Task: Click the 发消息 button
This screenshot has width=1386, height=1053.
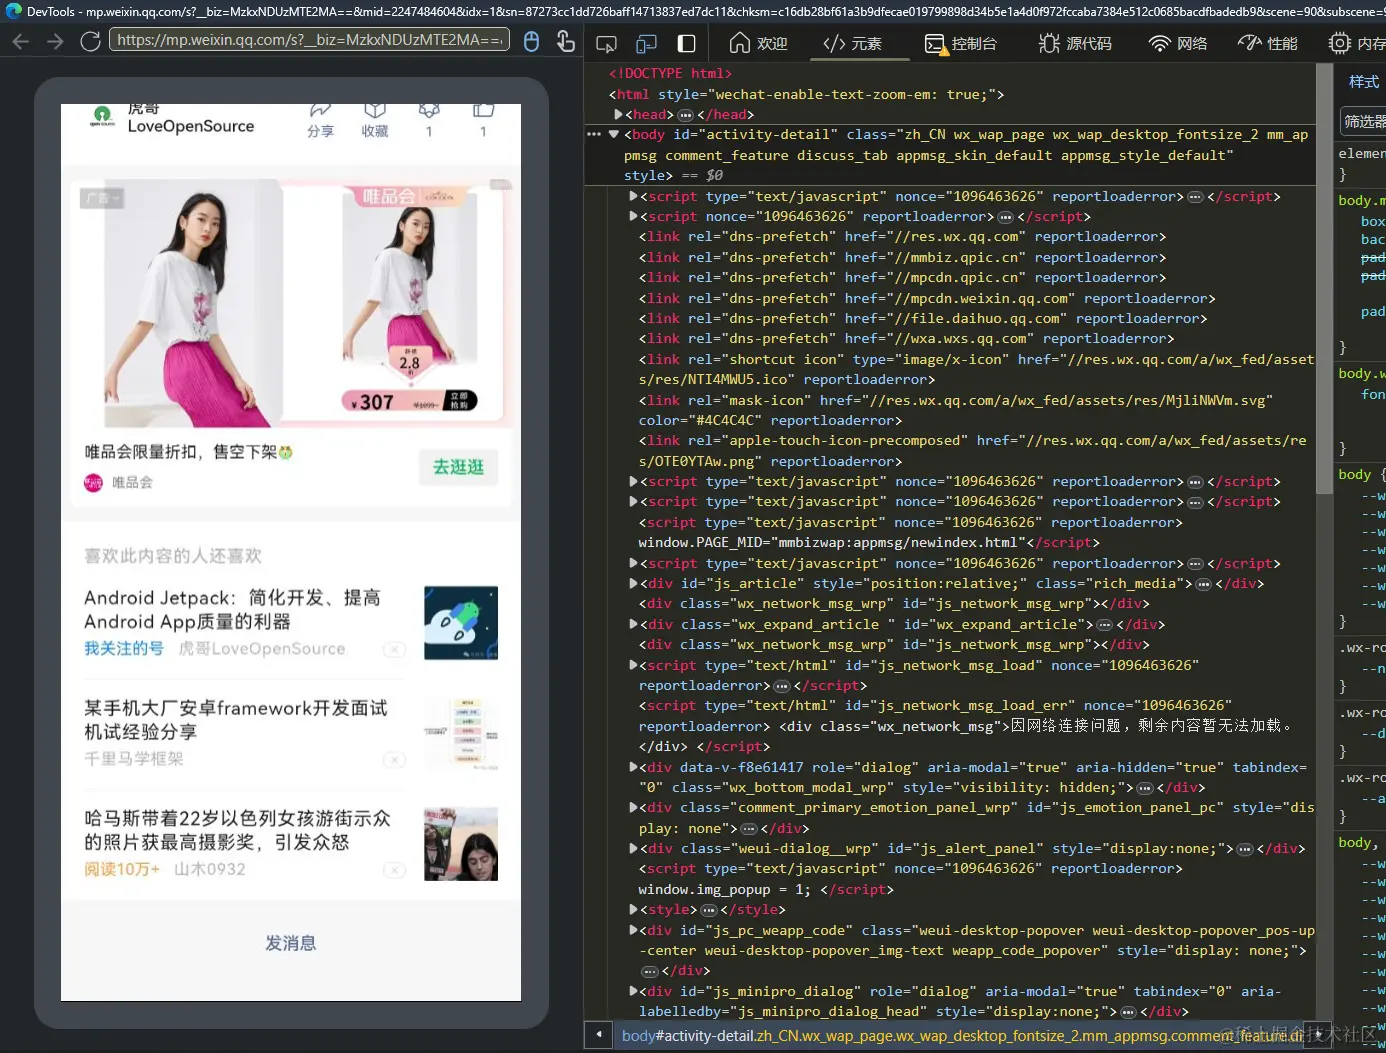Action: click(291, 943)
